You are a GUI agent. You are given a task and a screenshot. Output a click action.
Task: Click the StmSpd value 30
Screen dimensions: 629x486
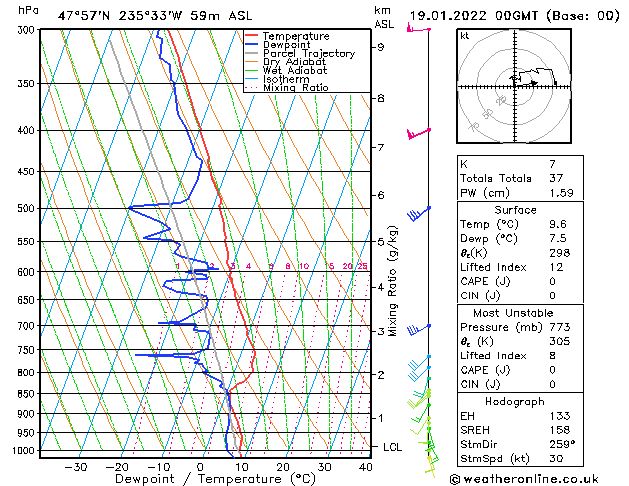(556, 458)
